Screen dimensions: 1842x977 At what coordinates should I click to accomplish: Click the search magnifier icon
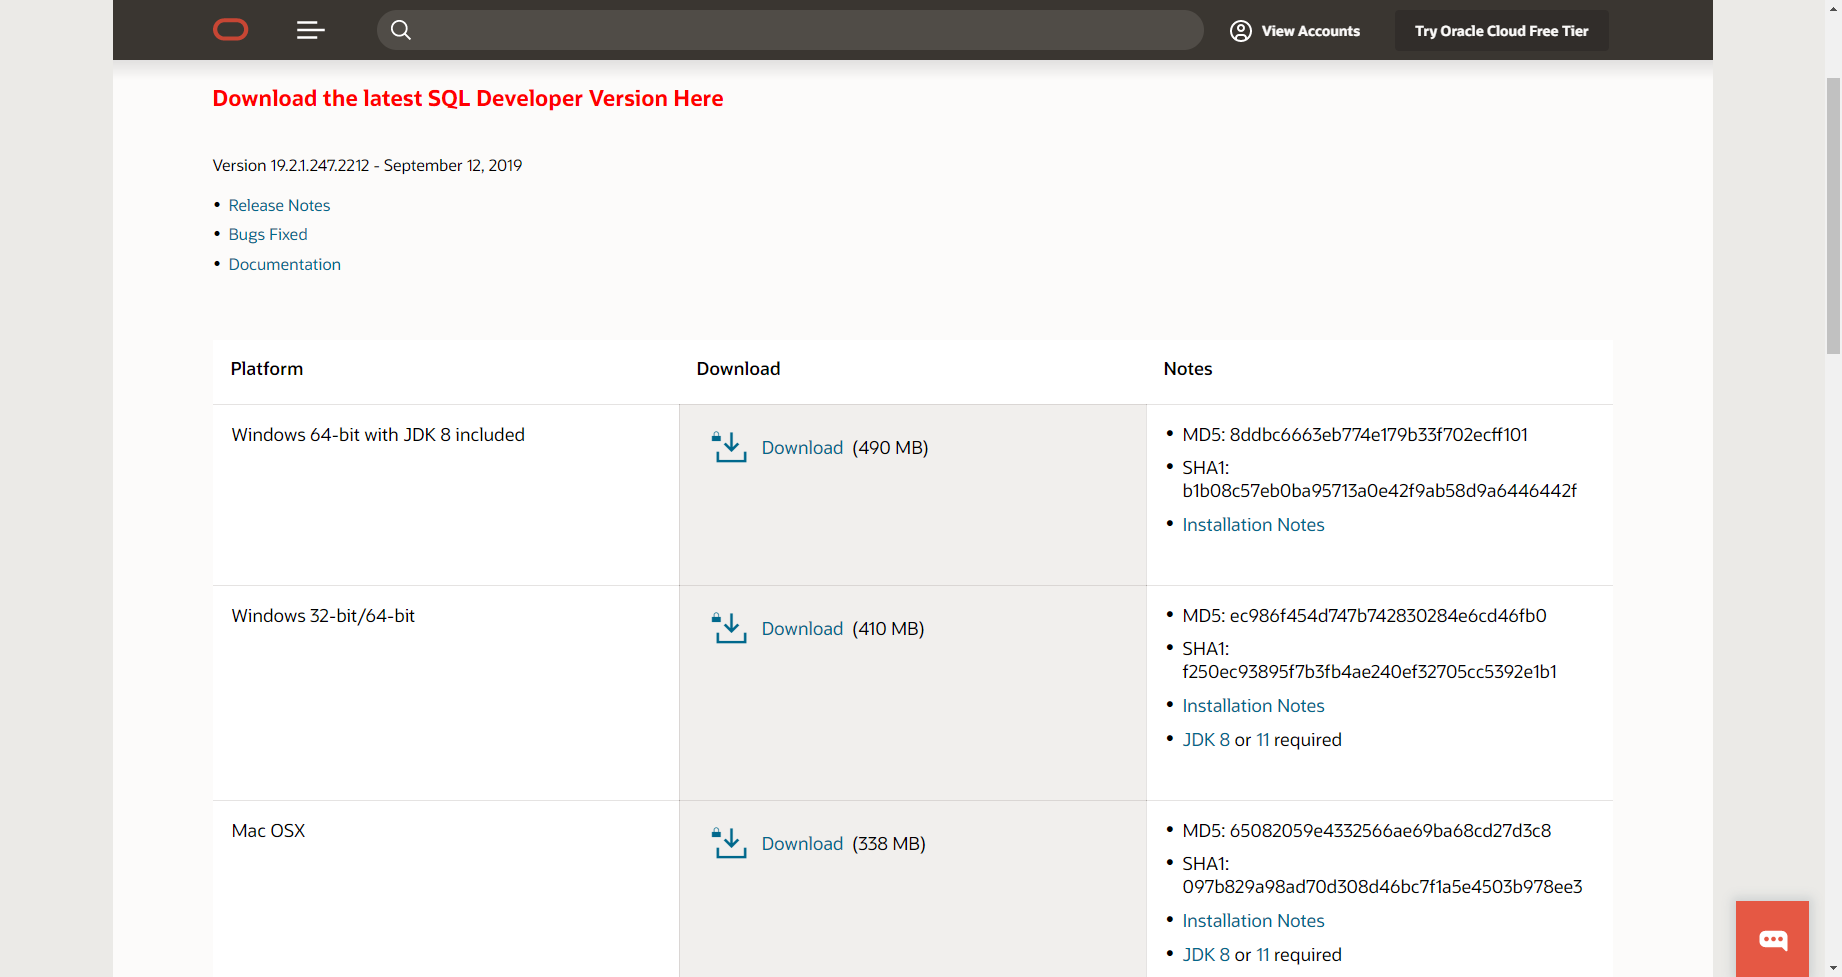point(401,30)
